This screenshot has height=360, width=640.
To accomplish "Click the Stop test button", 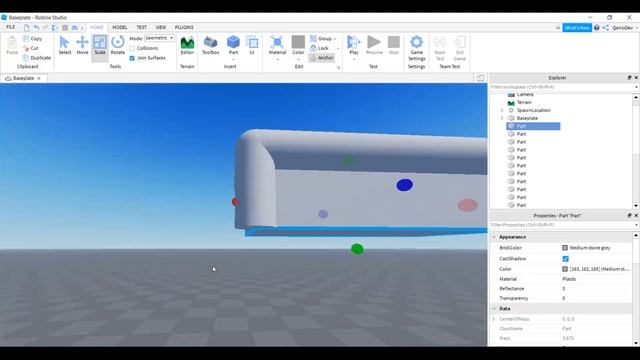I will (x=393, y=45).
